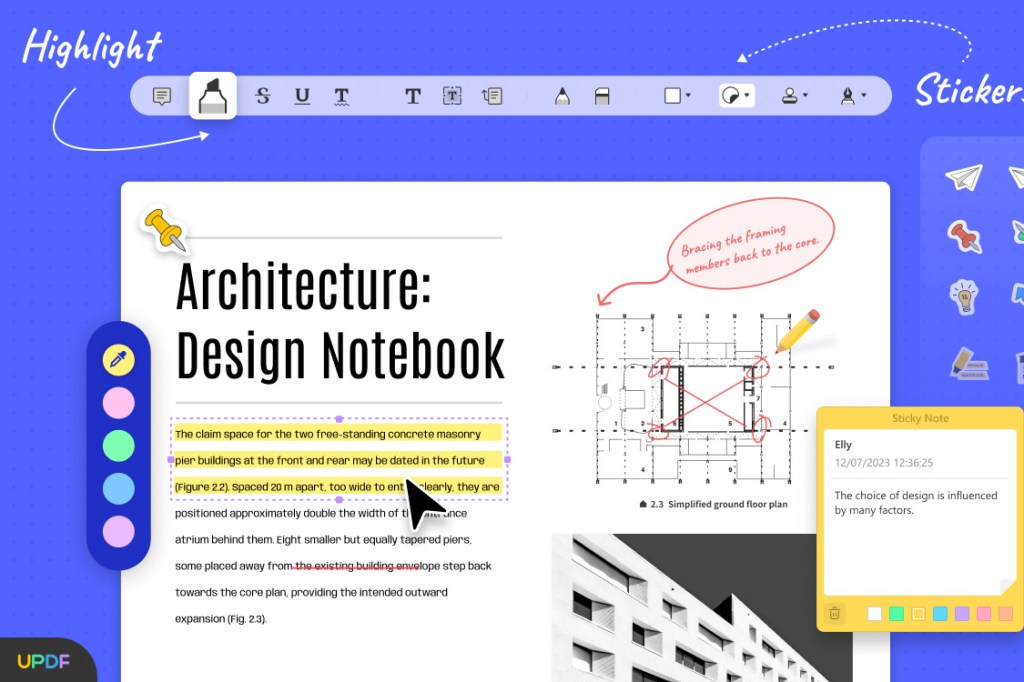Set the sticky note color to blue
Screen dimensions: 1024x682
click(x=940, y=613)
